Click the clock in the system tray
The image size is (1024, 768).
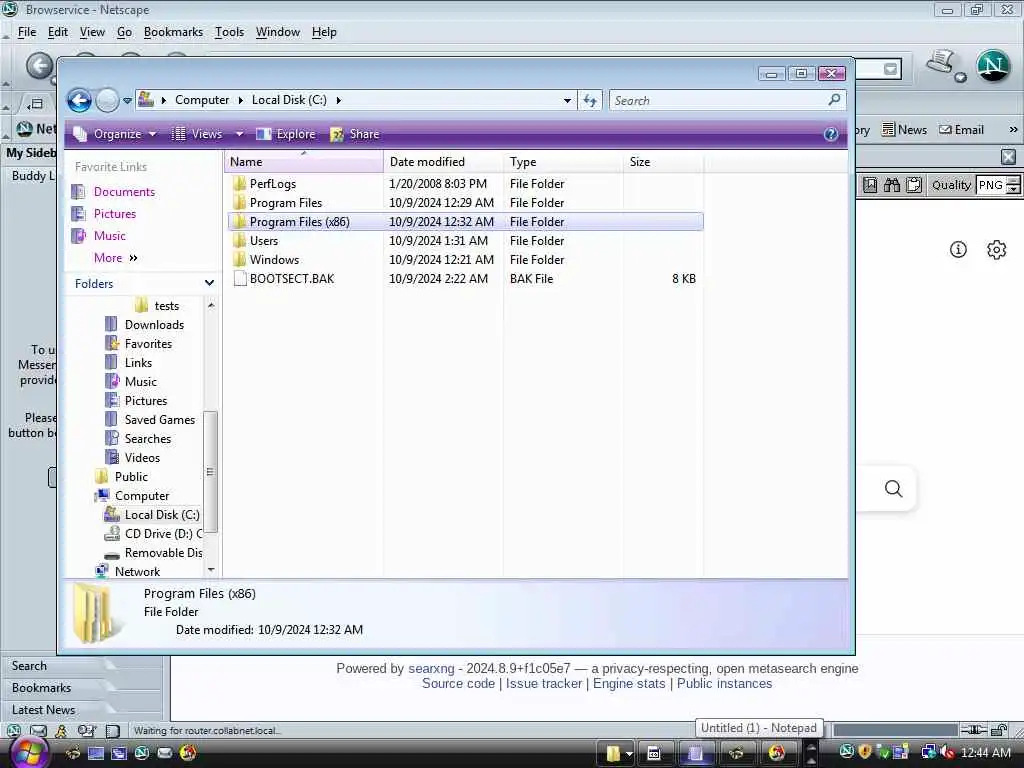985,753
